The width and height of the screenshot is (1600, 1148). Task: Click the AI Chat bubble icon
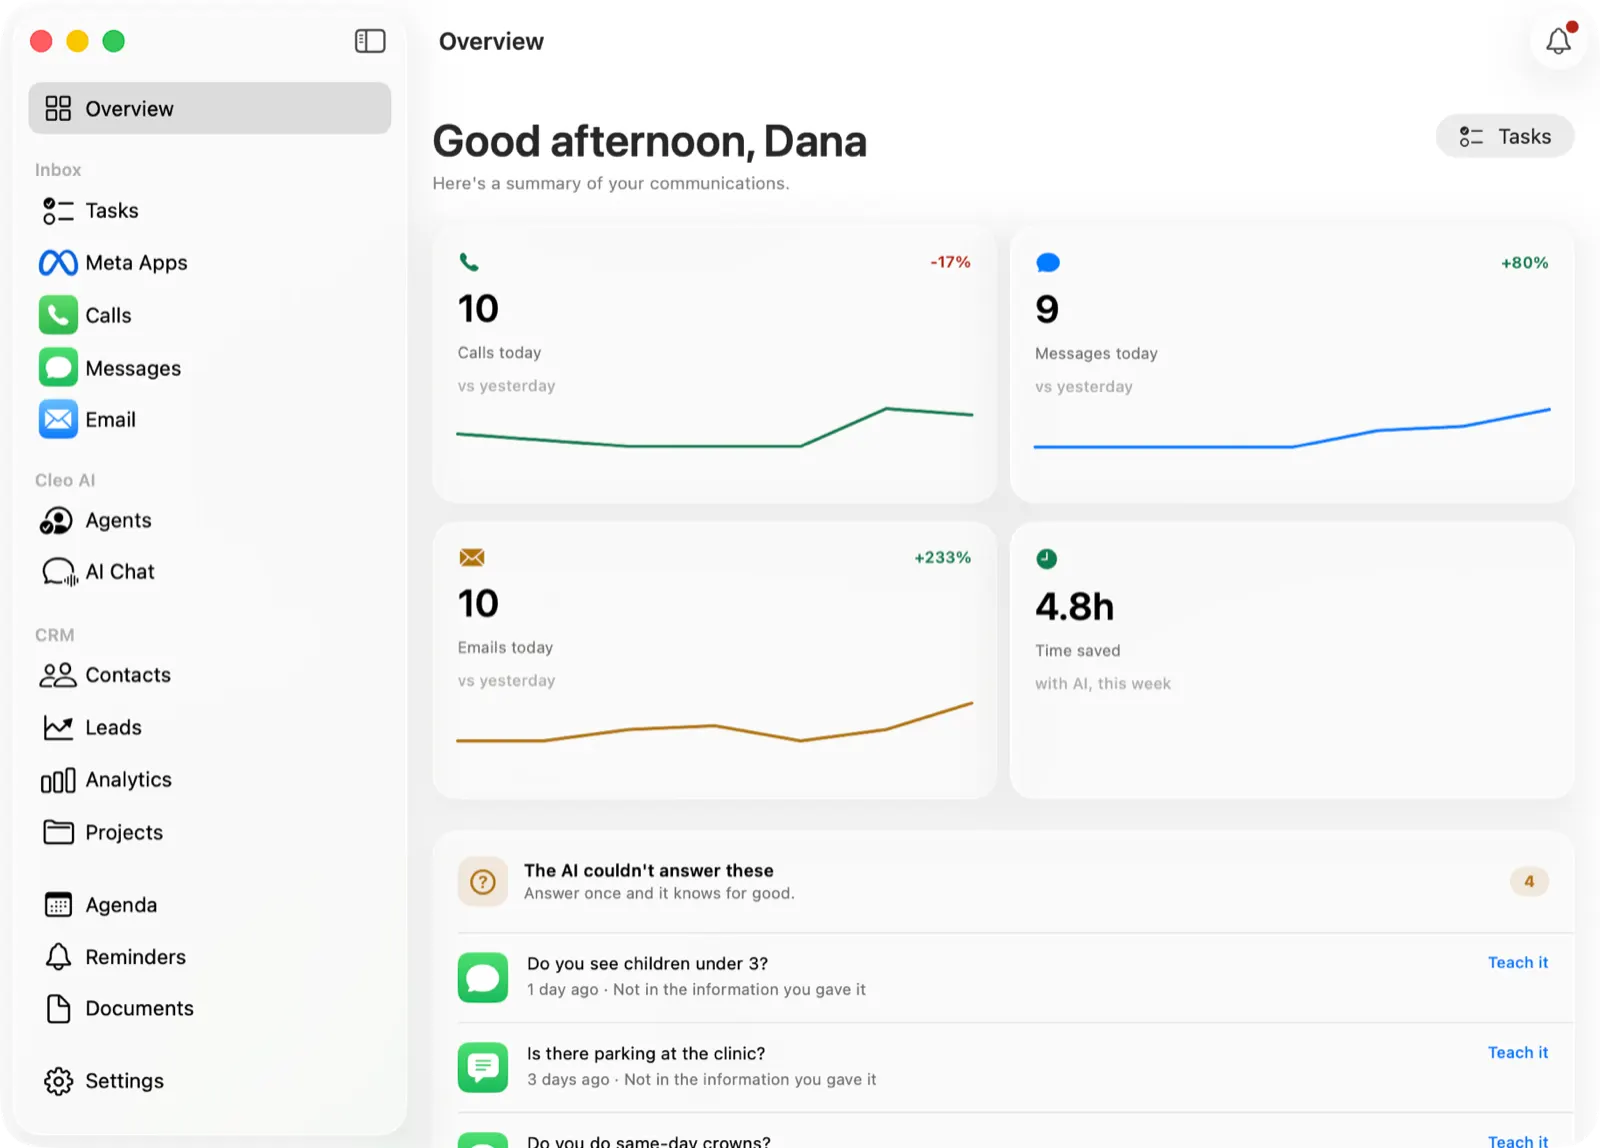[59, 572]
